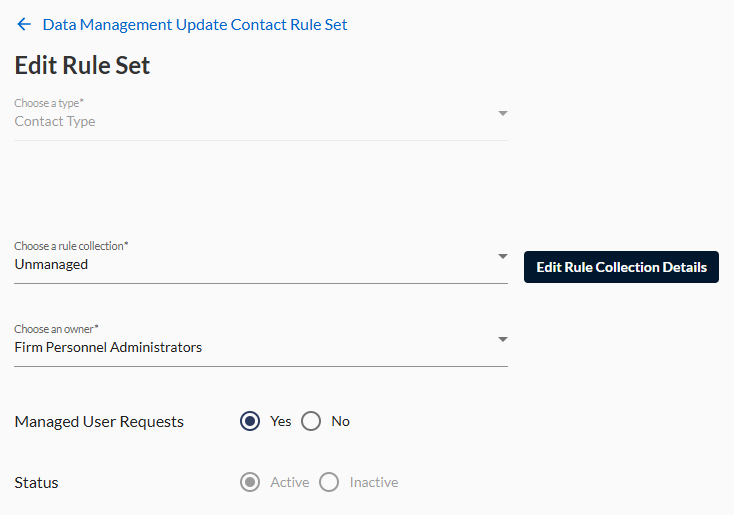Click the Inactive label text
This screenshot has width=734, height=515.
point(374,482)
